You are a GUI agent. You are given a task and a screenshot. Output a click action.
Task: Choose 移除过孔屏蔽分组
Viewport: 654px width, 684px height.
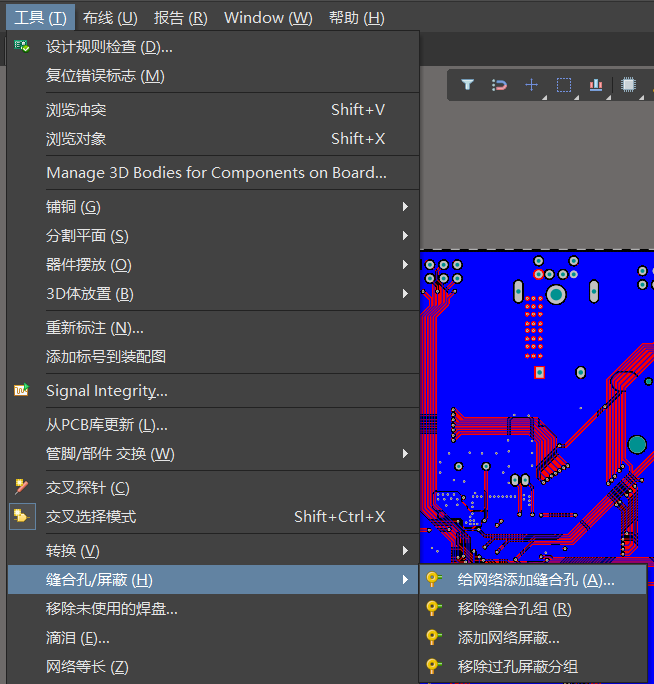pyautogui.click(x=533, y=667)
